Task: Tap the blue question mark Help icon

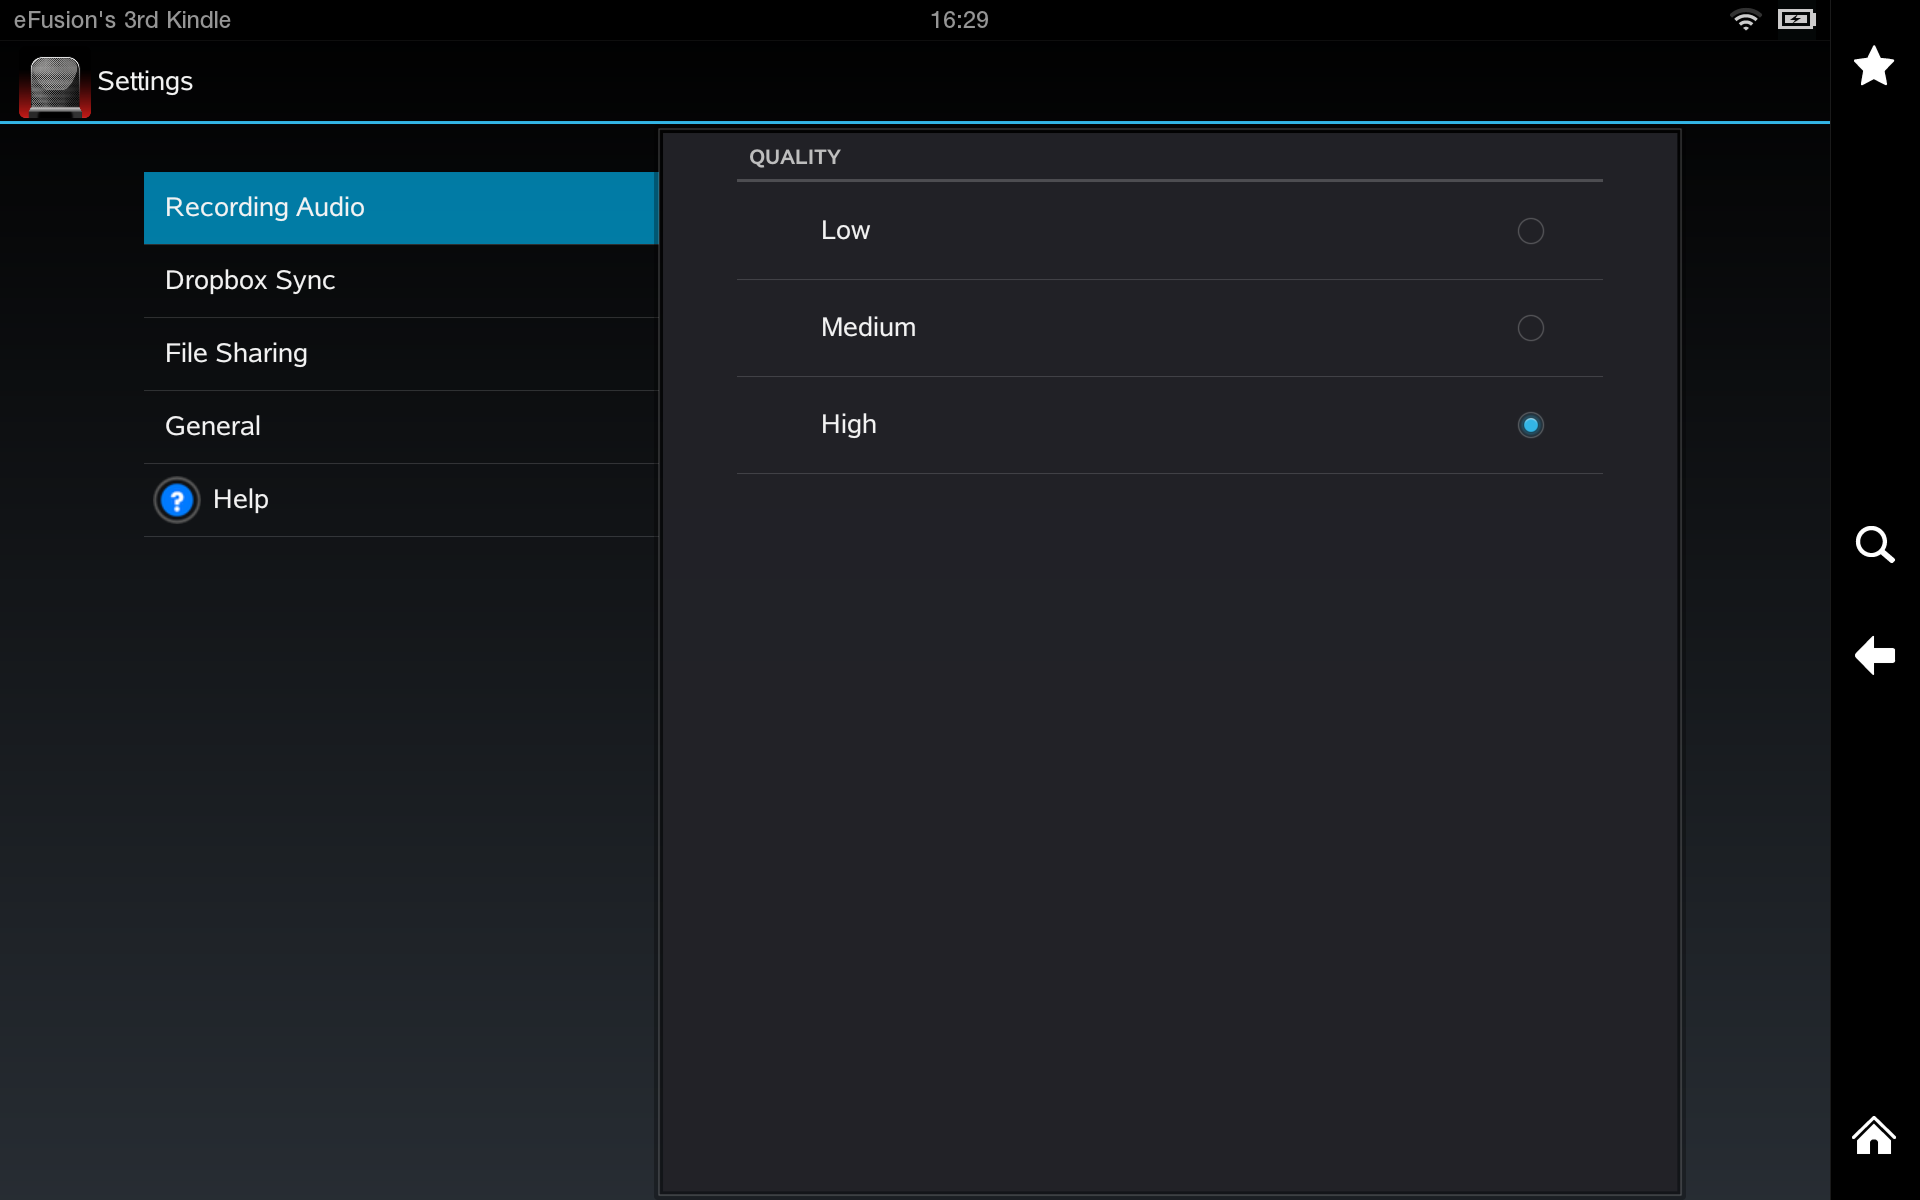Action: (x=176, y=500)
